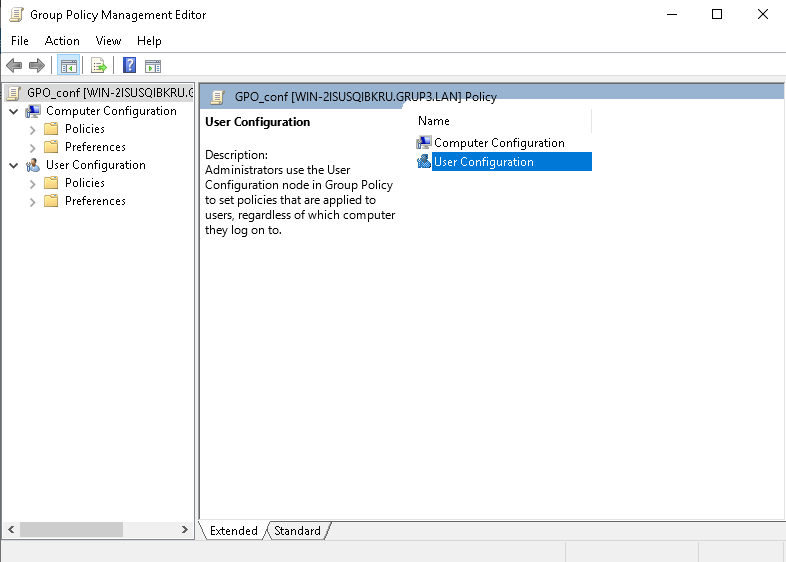Select the GPO_conf root node in tree
The image size is (786, 562).
[100, 93]
